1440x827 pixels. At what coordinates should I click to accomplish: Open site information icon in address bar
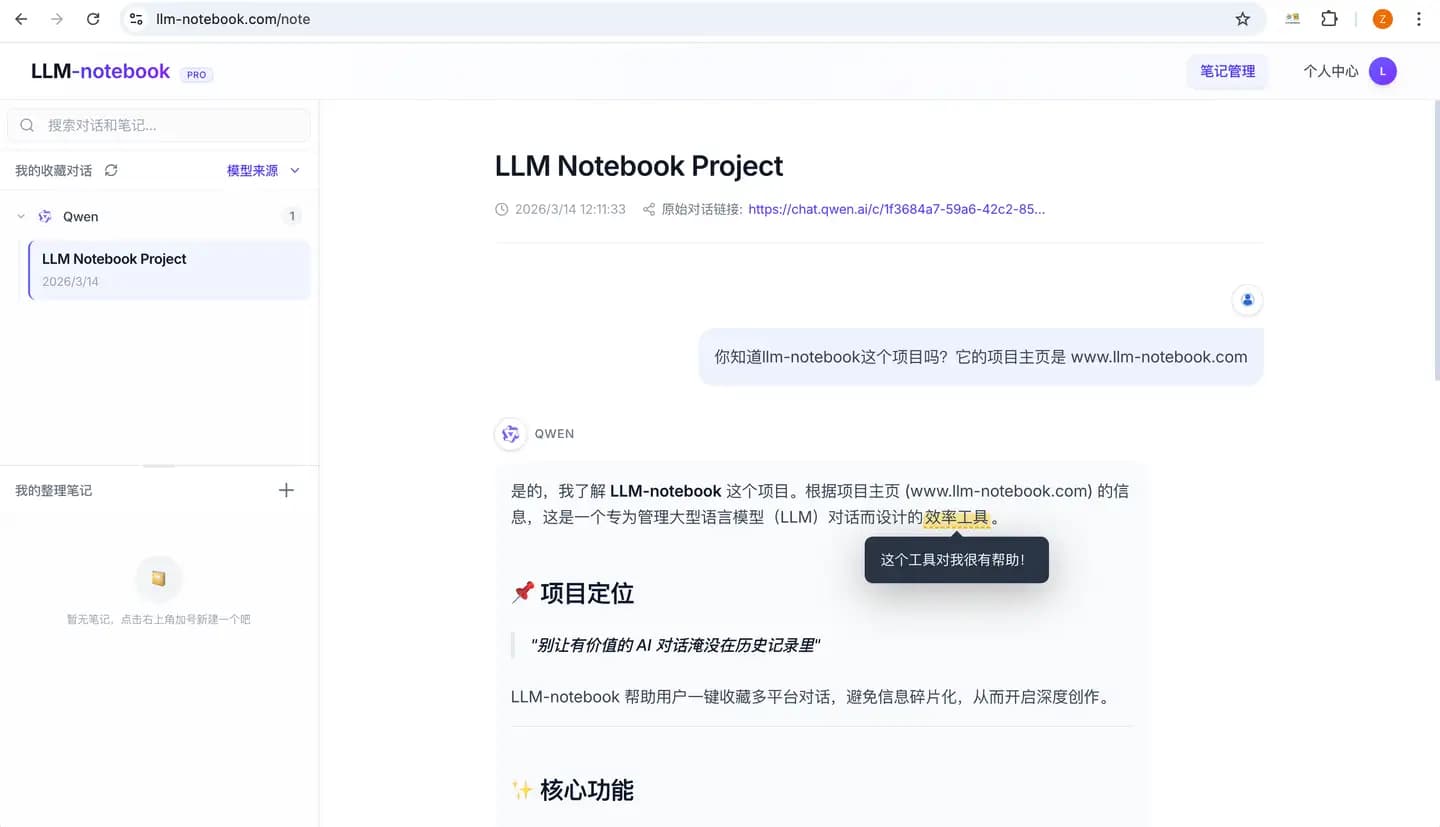click(137, 19)
